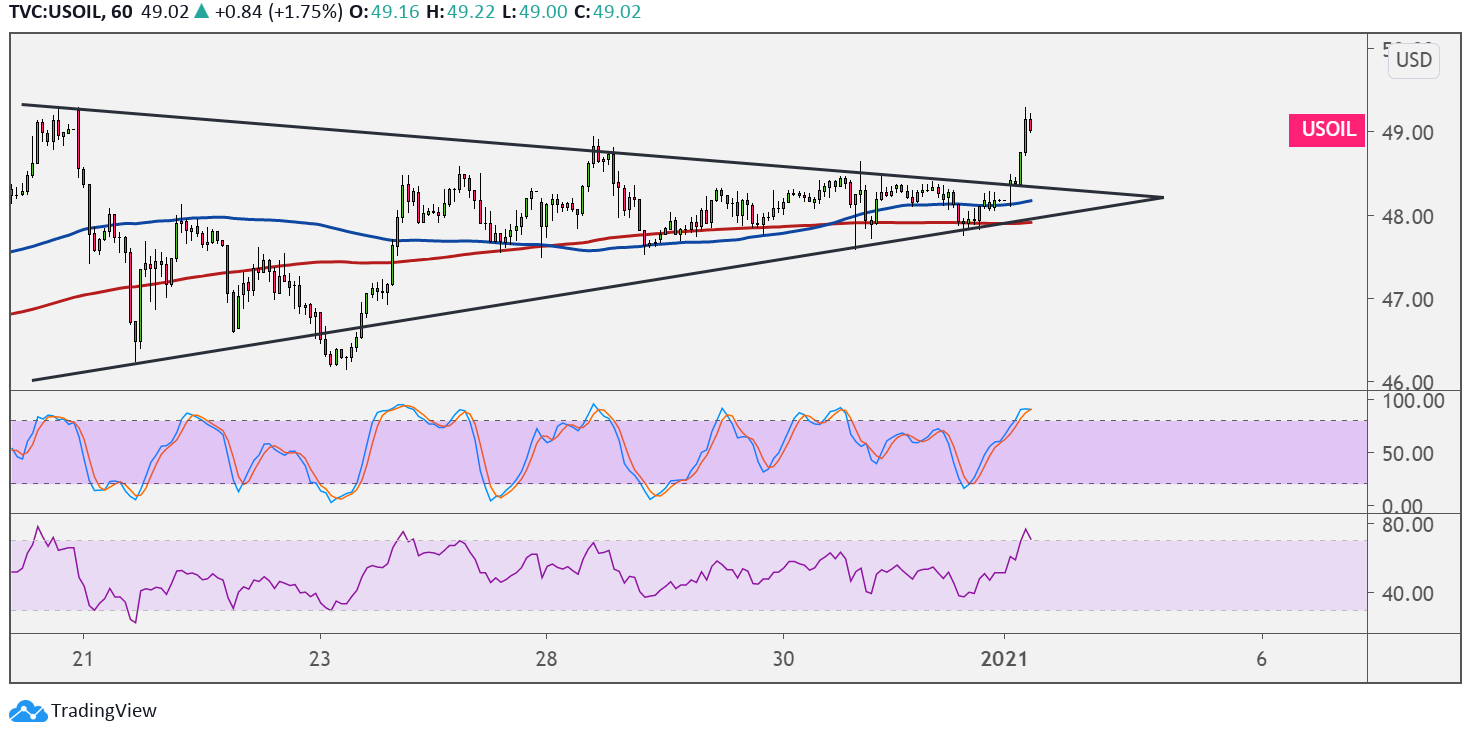Click the 23 date label on time axis
This screenshot has width=1471, height=738.
tap(320, 659)
